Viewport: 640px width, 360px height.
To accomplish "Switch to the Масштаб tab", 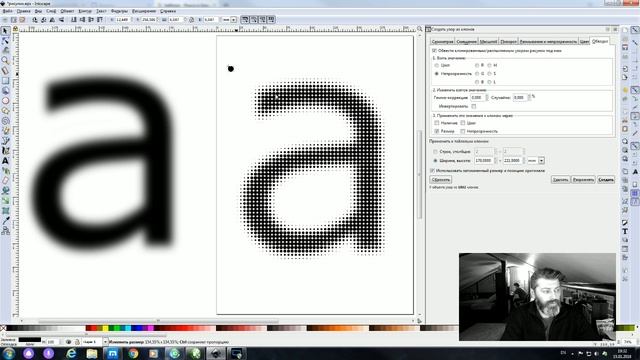I will 488,42.
